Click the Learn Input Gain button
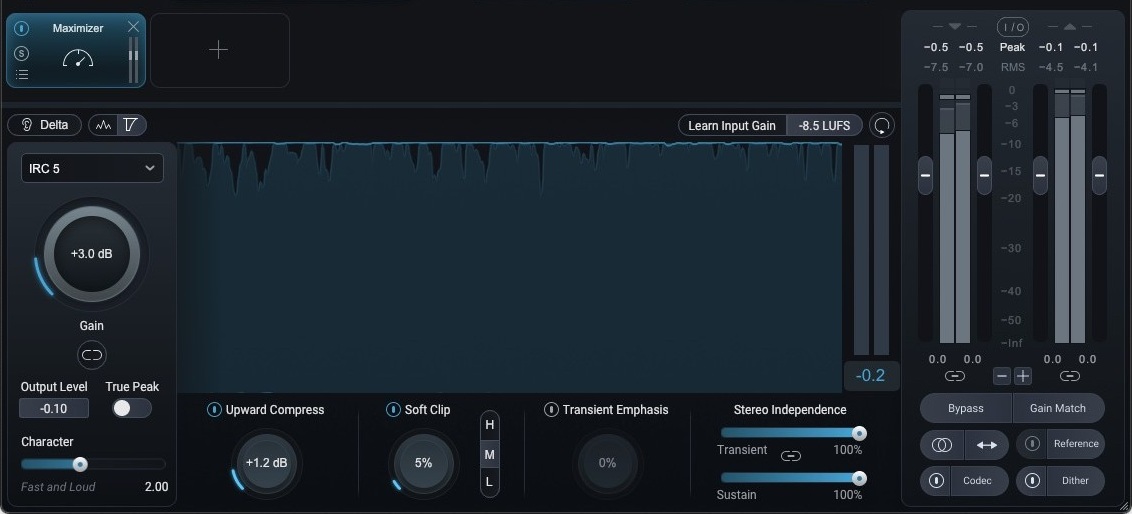The height and width of the screenshot is (514, 1132). 732,126
